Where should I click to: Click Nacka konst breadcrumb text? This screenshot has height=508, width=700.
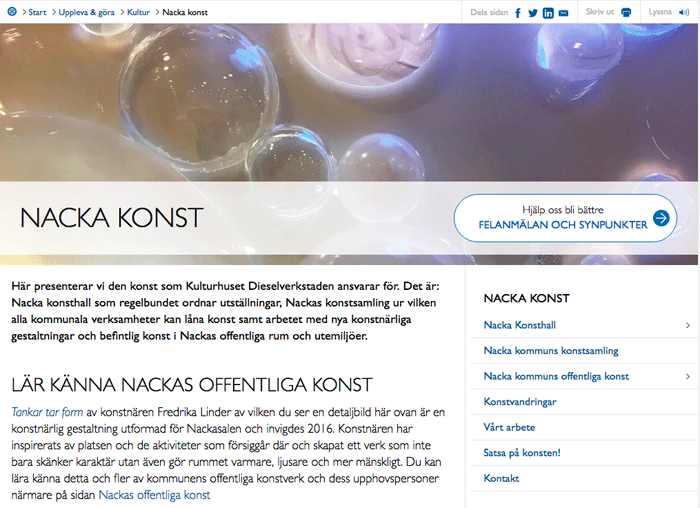[185, 12]
